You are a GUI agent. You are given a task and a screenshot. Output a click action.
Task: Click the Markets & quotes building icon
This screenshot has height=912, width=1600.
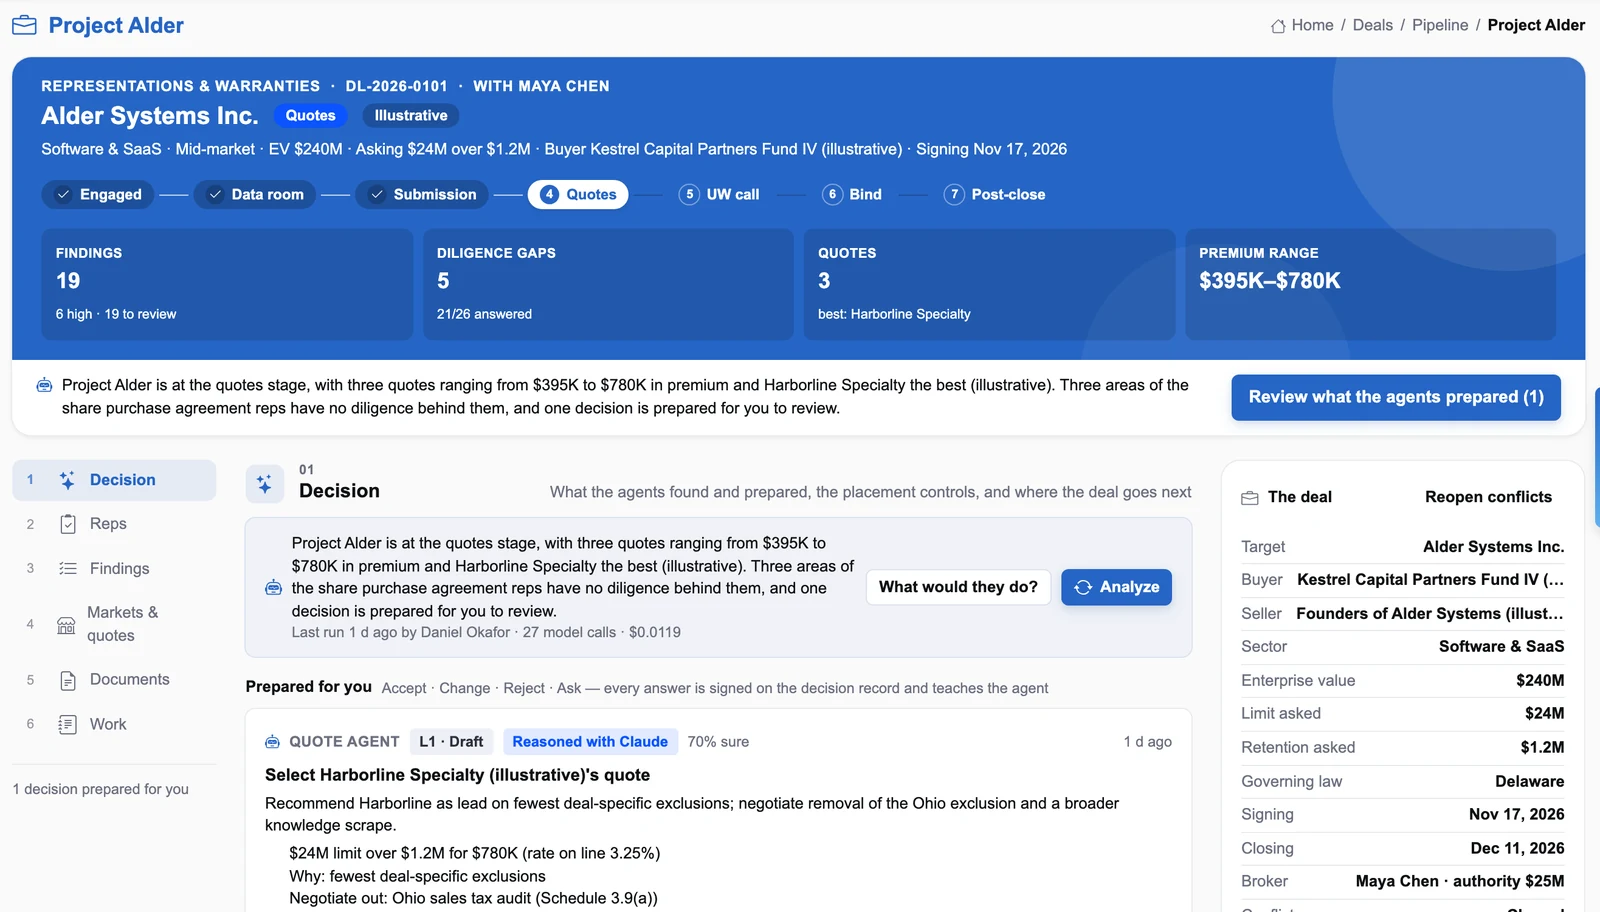click(x=66, y=625)
